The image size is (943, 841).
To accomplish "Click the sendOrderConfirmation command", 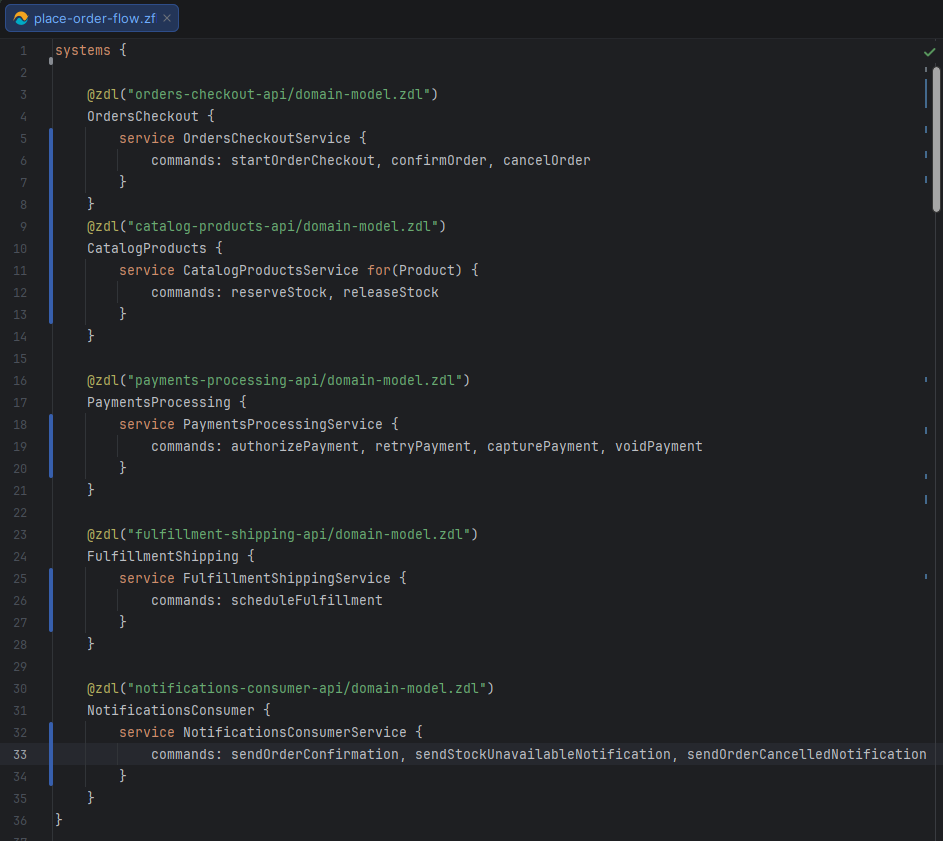I will (x=315, y=755).
